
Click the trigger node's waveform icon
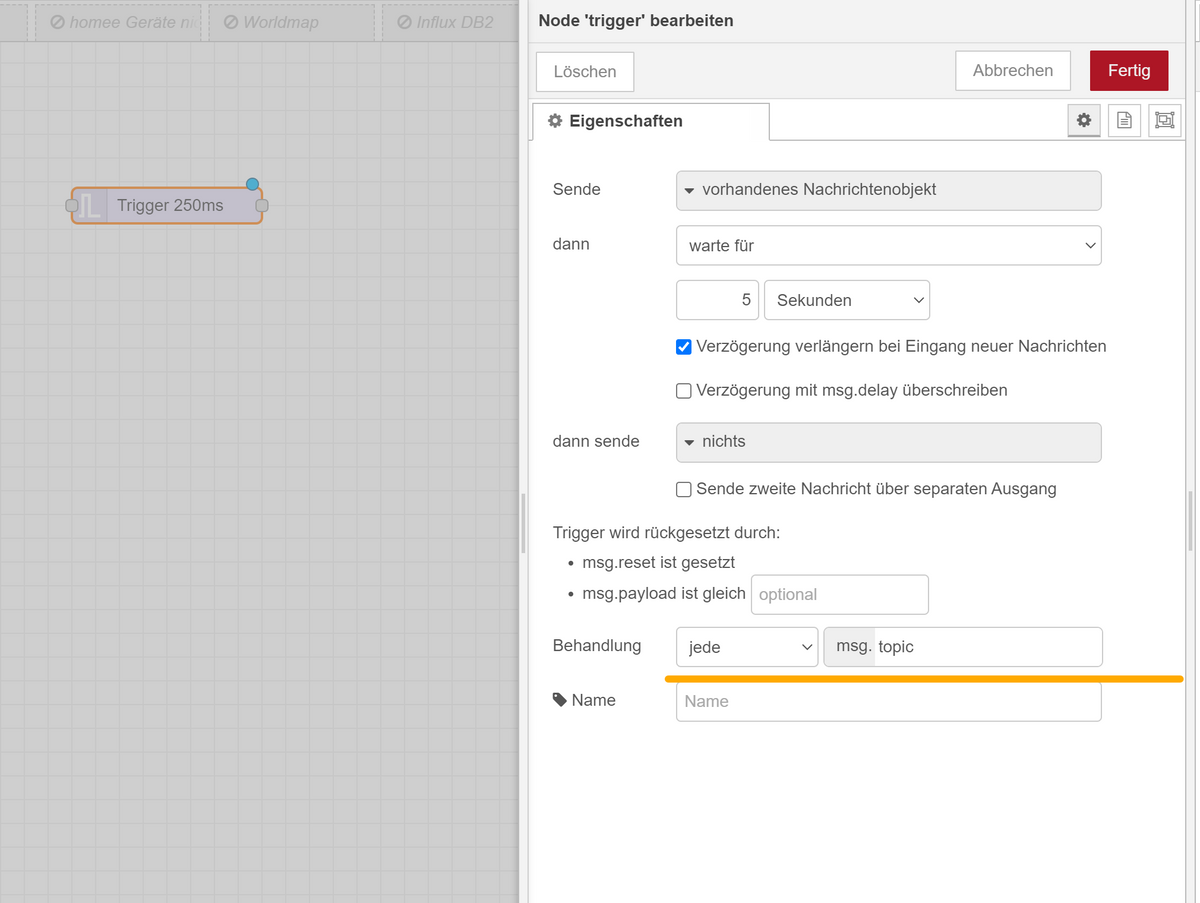(90, 206)
